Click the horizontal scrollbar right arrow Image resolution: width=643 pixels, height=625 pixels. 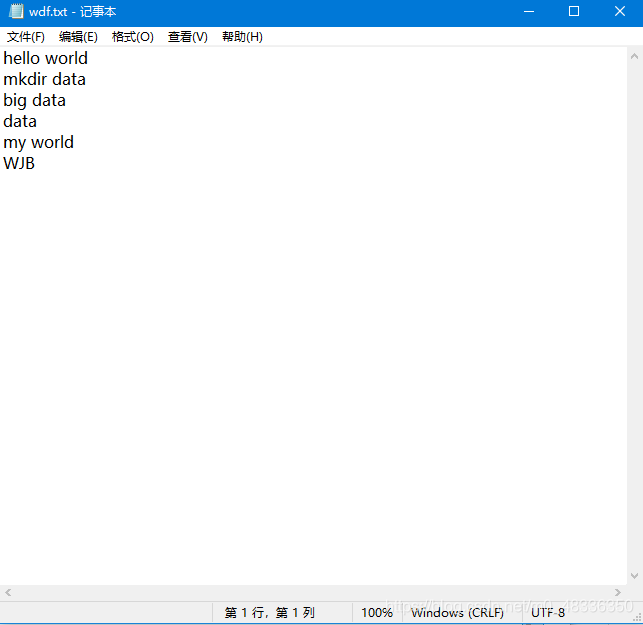click(x=618, y=592)
